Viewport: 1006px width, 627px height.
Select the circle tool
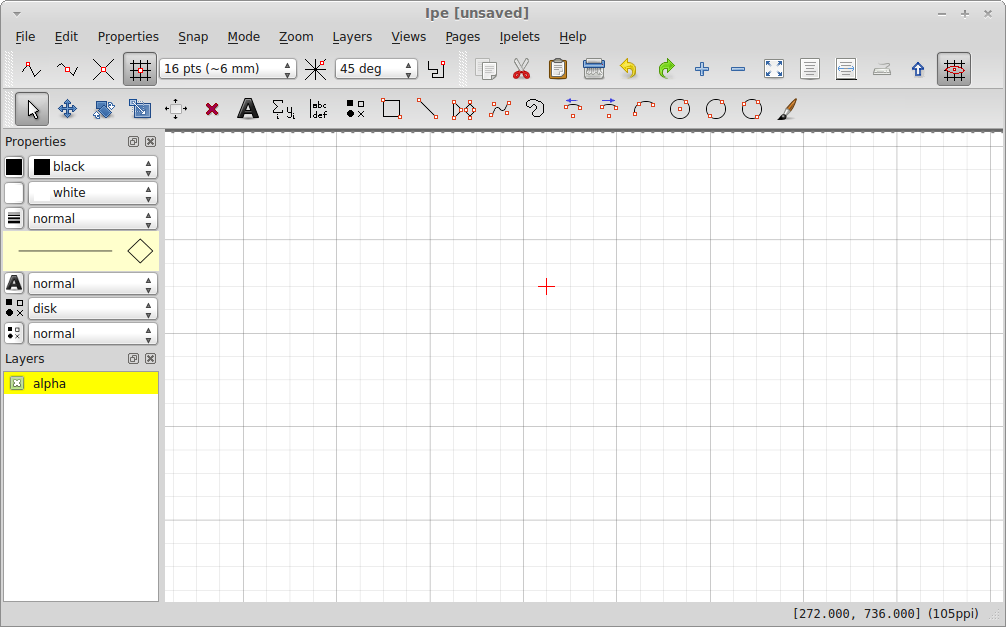(680, 108)
